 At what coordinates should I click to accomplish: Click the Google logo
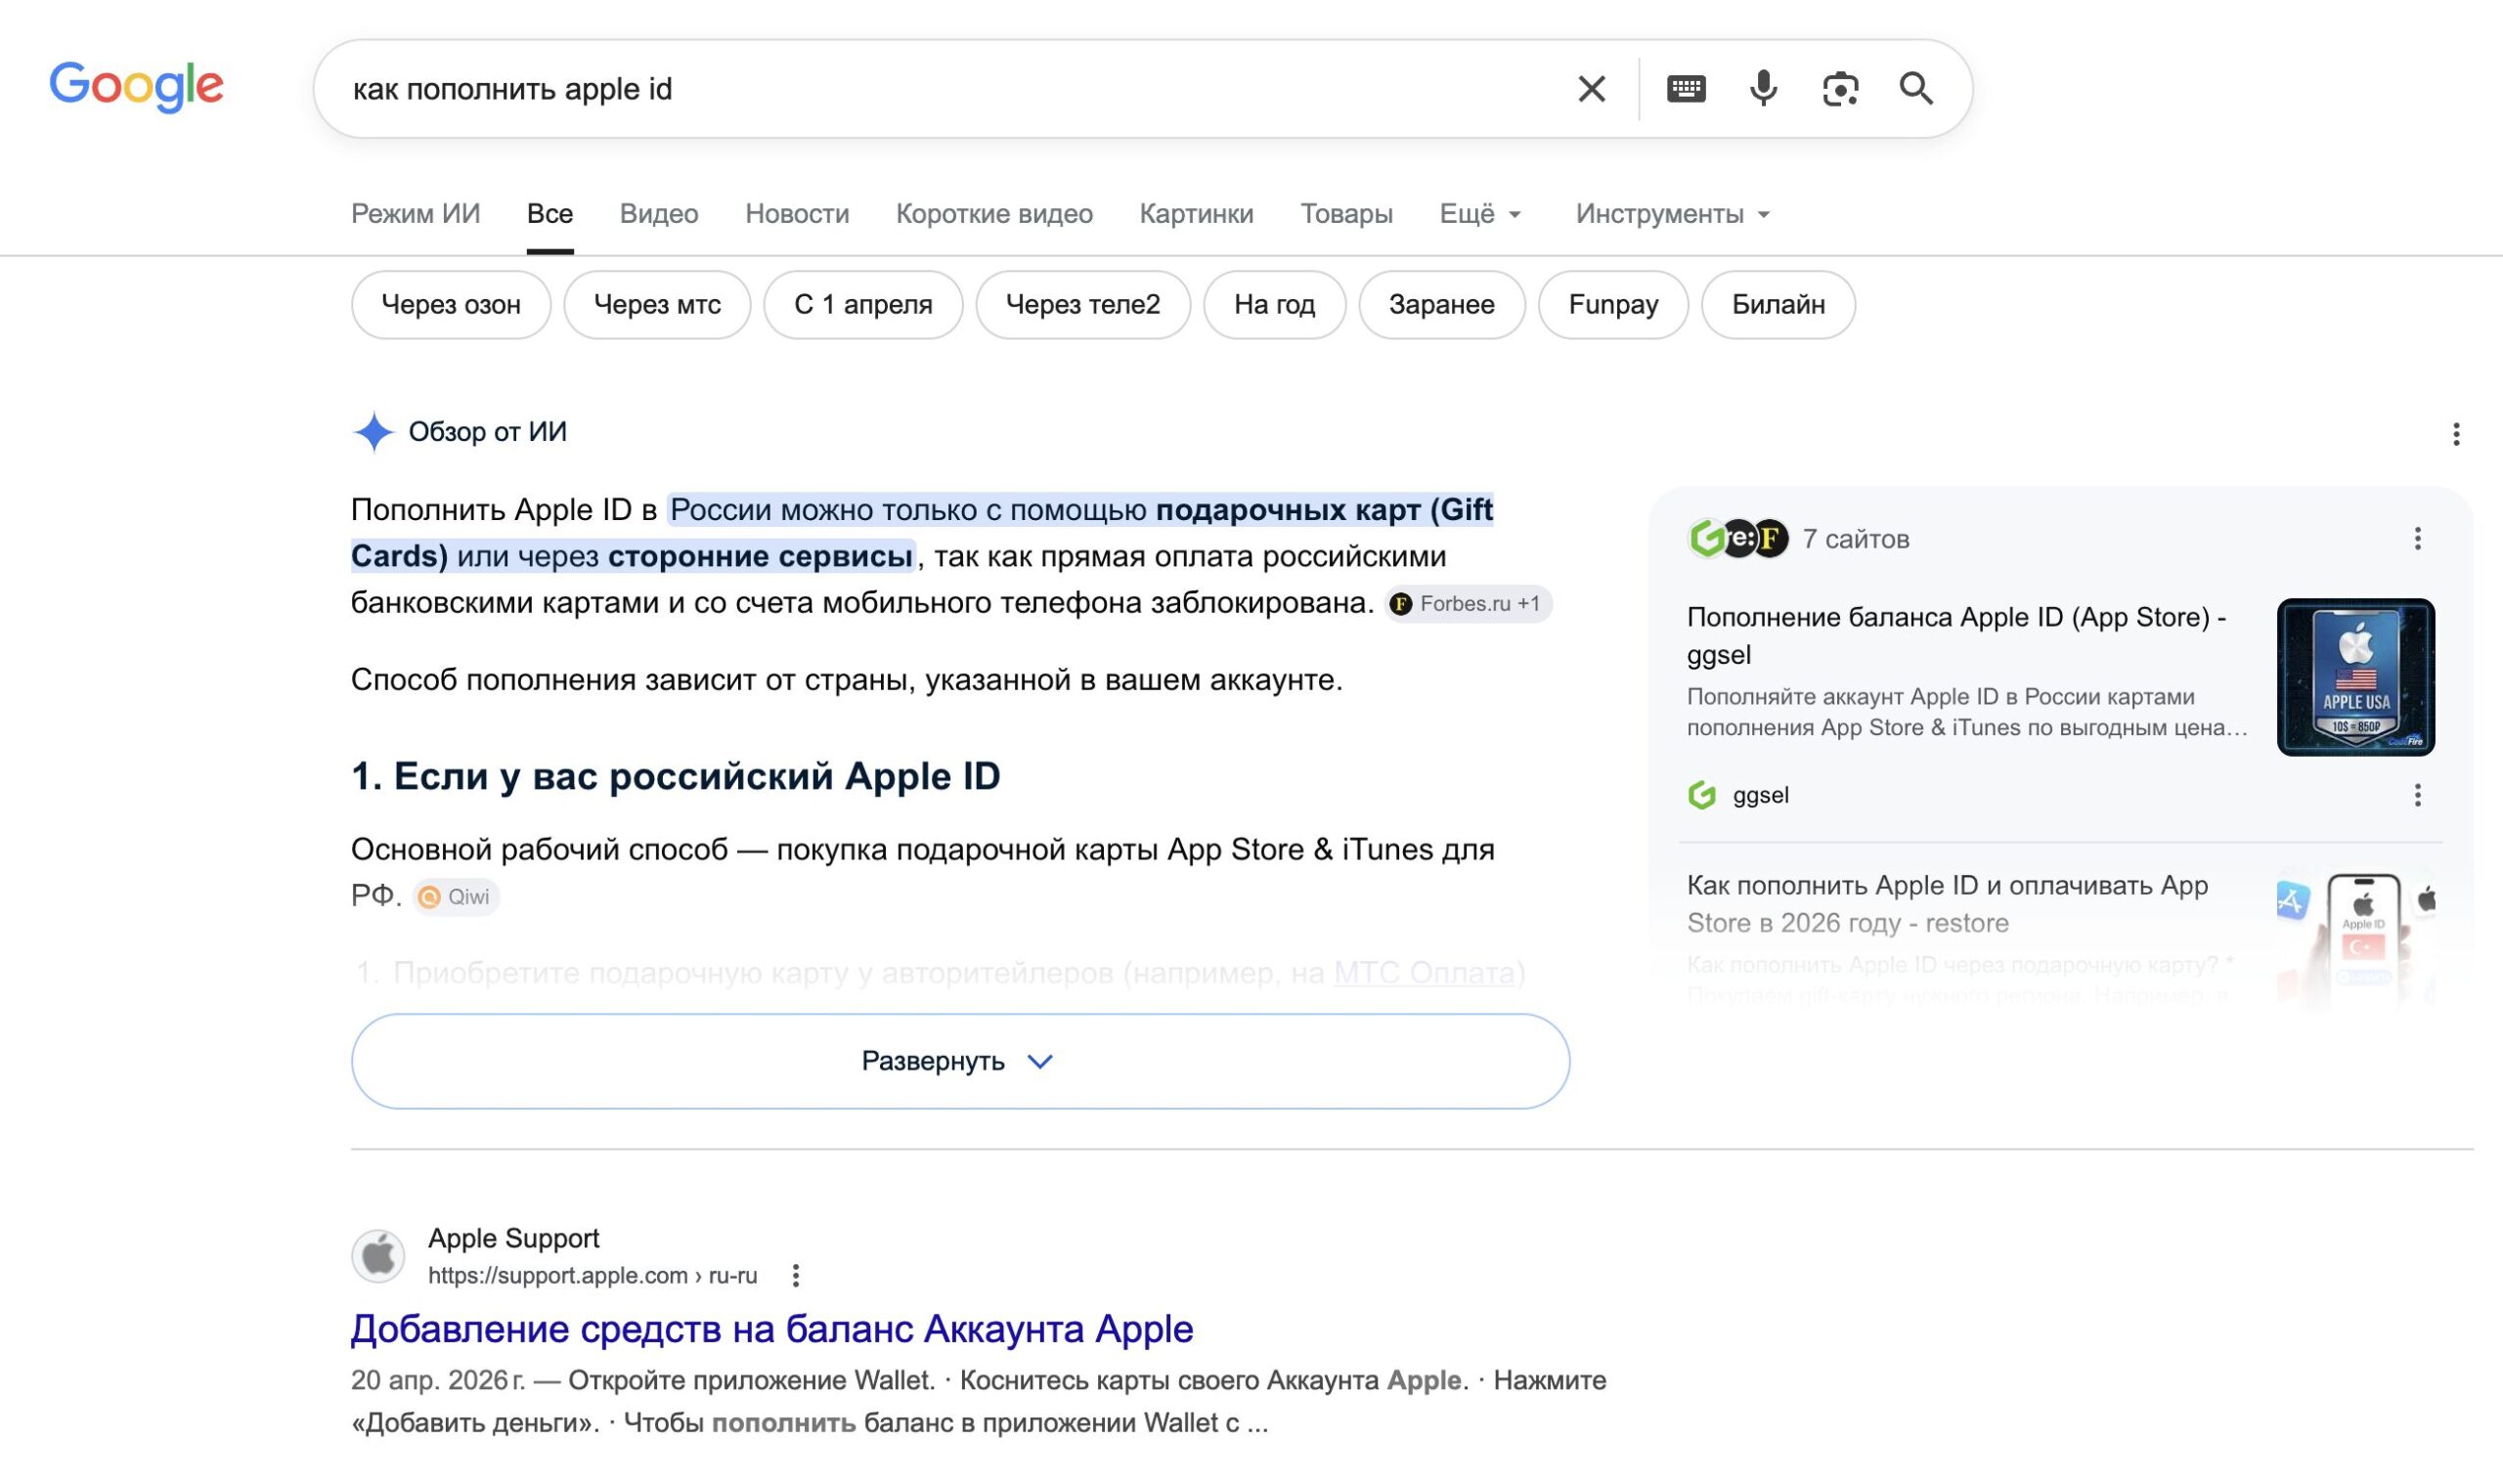pos(136,86)
